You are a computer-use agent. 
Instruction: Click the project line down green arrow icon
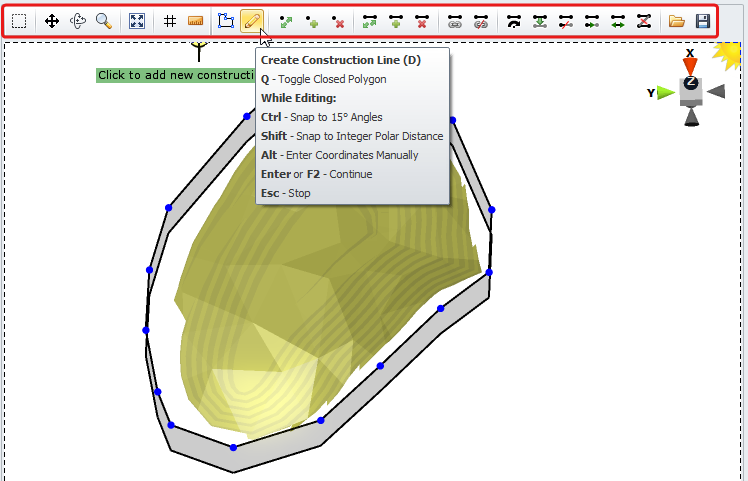540,21
